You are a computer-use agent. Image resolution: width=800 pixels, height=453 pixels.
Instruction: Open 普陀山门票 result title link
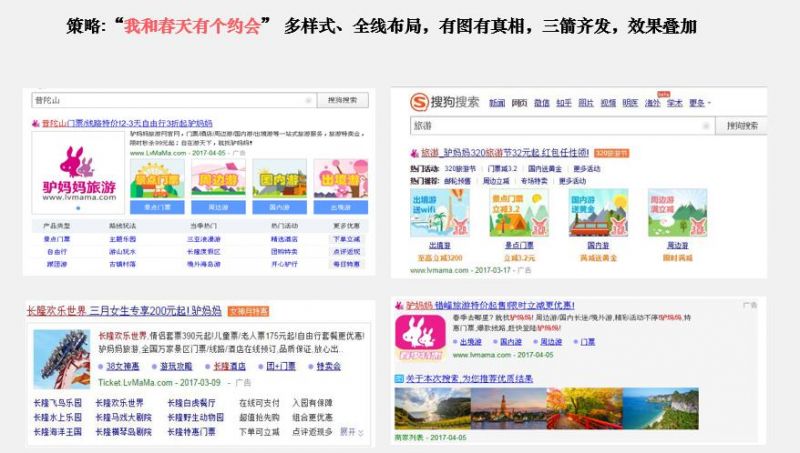(x=127, y=123)
